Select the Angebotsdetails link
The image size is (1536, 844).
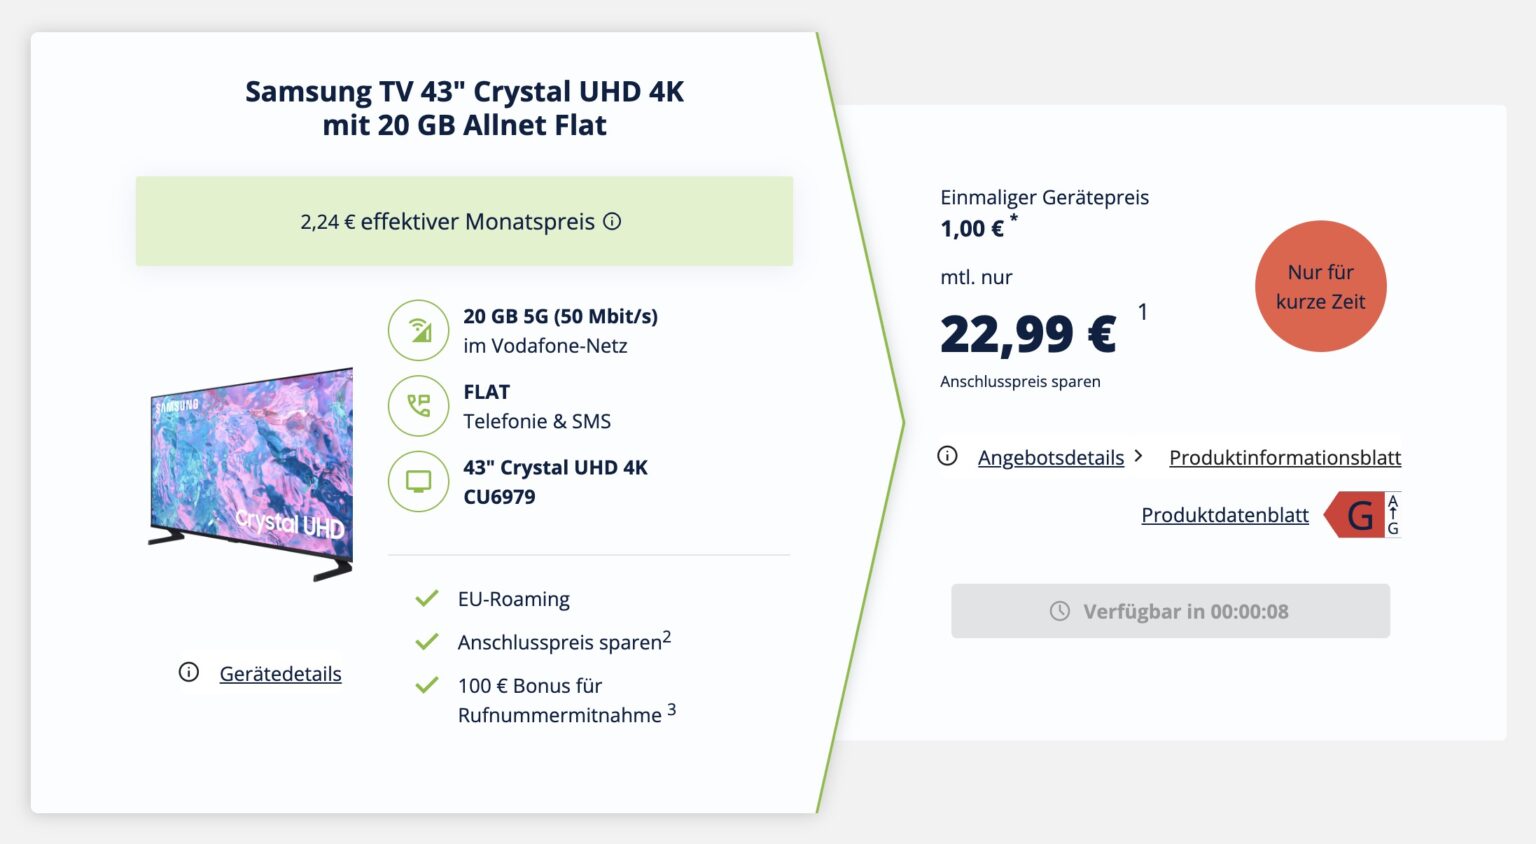tap(1050, 457)
